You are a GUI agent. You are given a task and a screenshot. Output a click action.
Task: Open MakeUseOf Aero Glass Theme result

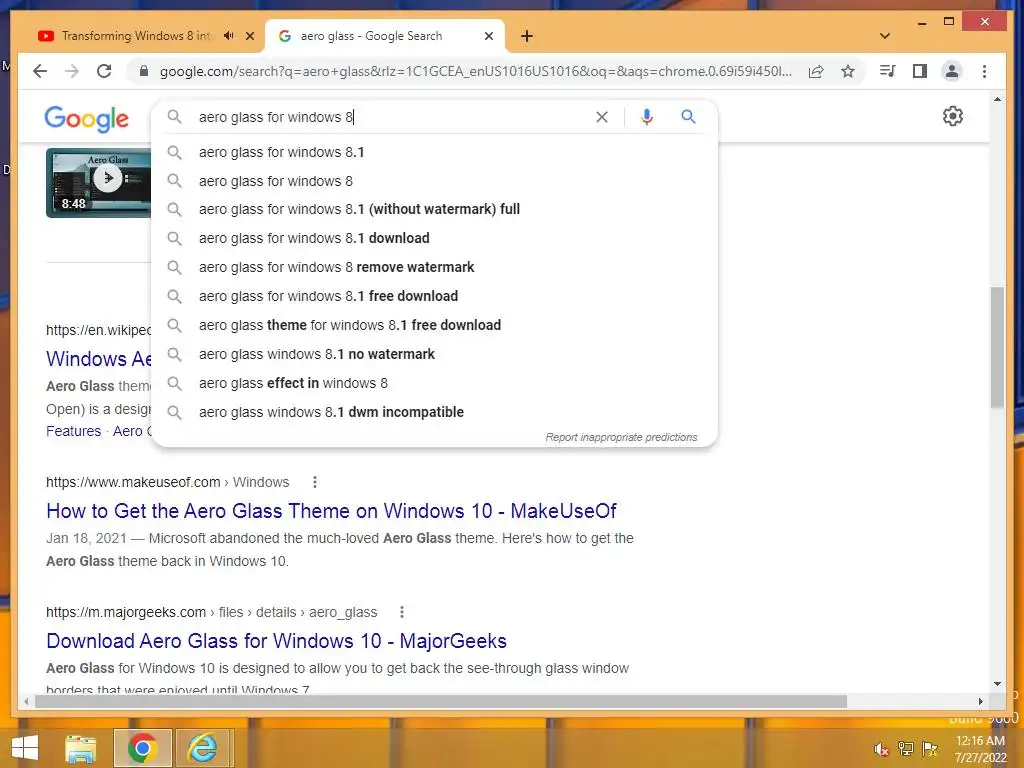tap(331, 511)
